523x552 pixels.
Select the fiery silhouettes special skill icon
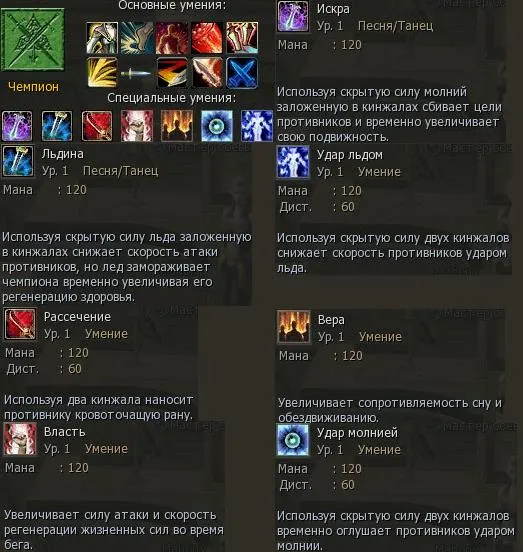[177, 126]
